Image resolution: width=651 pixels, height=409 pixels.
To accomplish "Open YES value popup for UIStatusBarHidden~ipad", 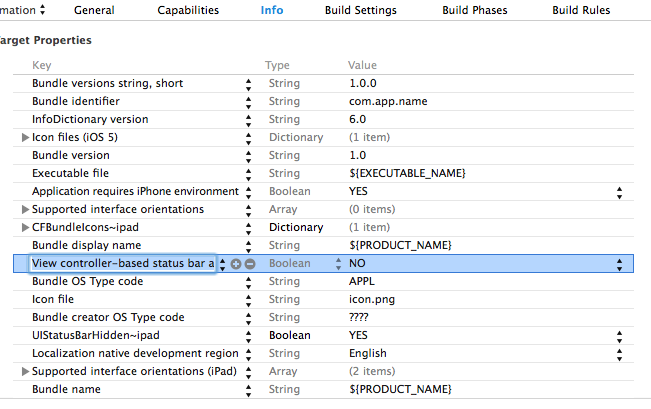I will click(x=619, y=336).
